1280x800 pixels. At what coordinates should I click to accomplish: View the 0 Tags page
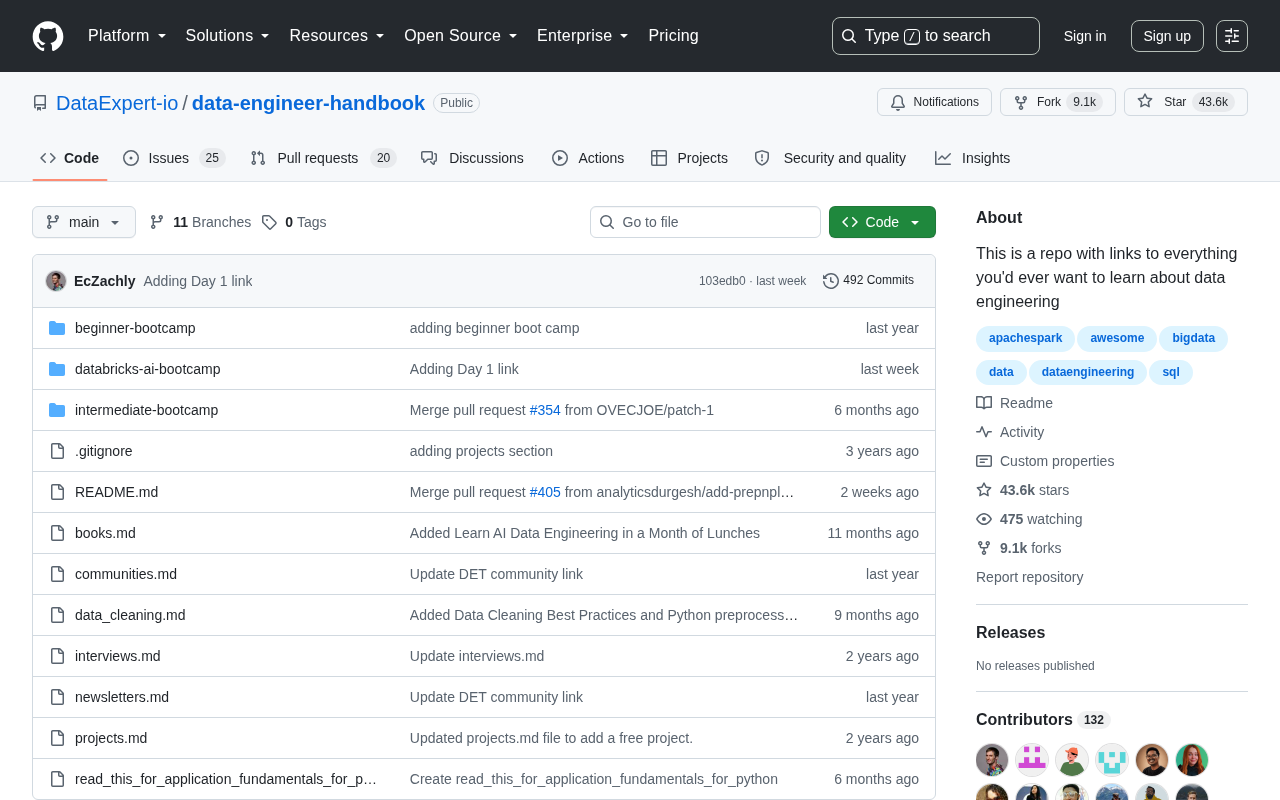pos(294,222)
